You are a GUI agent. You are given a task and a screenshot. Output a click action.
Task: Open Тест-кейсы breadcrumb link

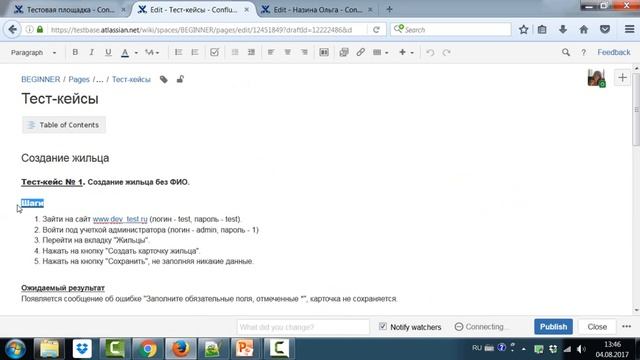coord(131,79)
